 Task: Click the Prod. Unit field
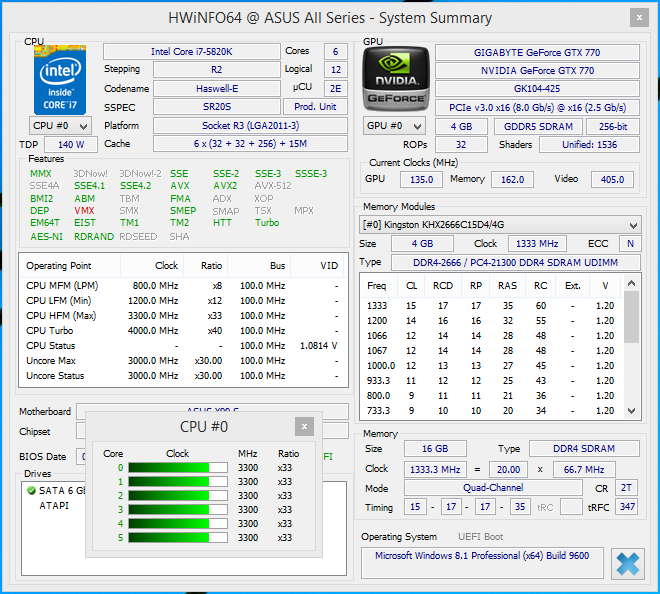(315, 107)
